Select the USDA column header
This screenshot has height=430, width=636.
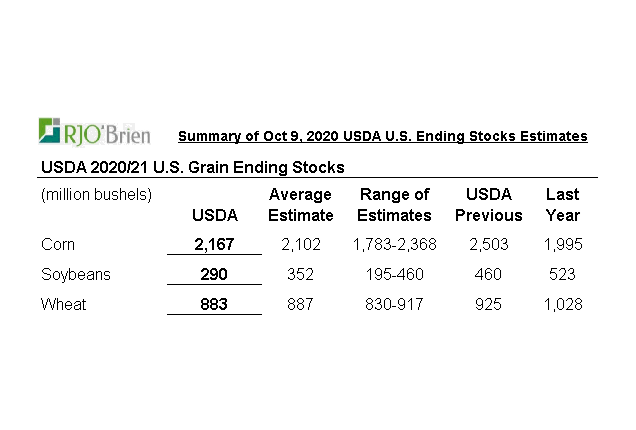pos(214,215)
